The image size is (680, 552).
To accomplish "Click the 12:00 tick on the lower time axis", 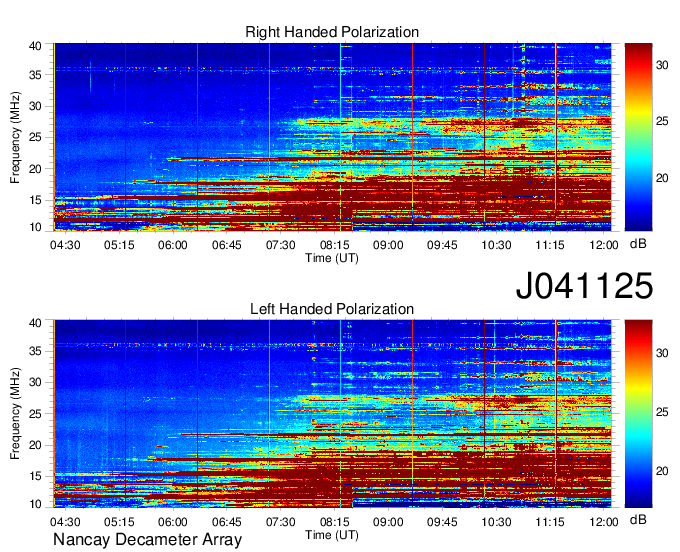I will (x=604, y=522).
